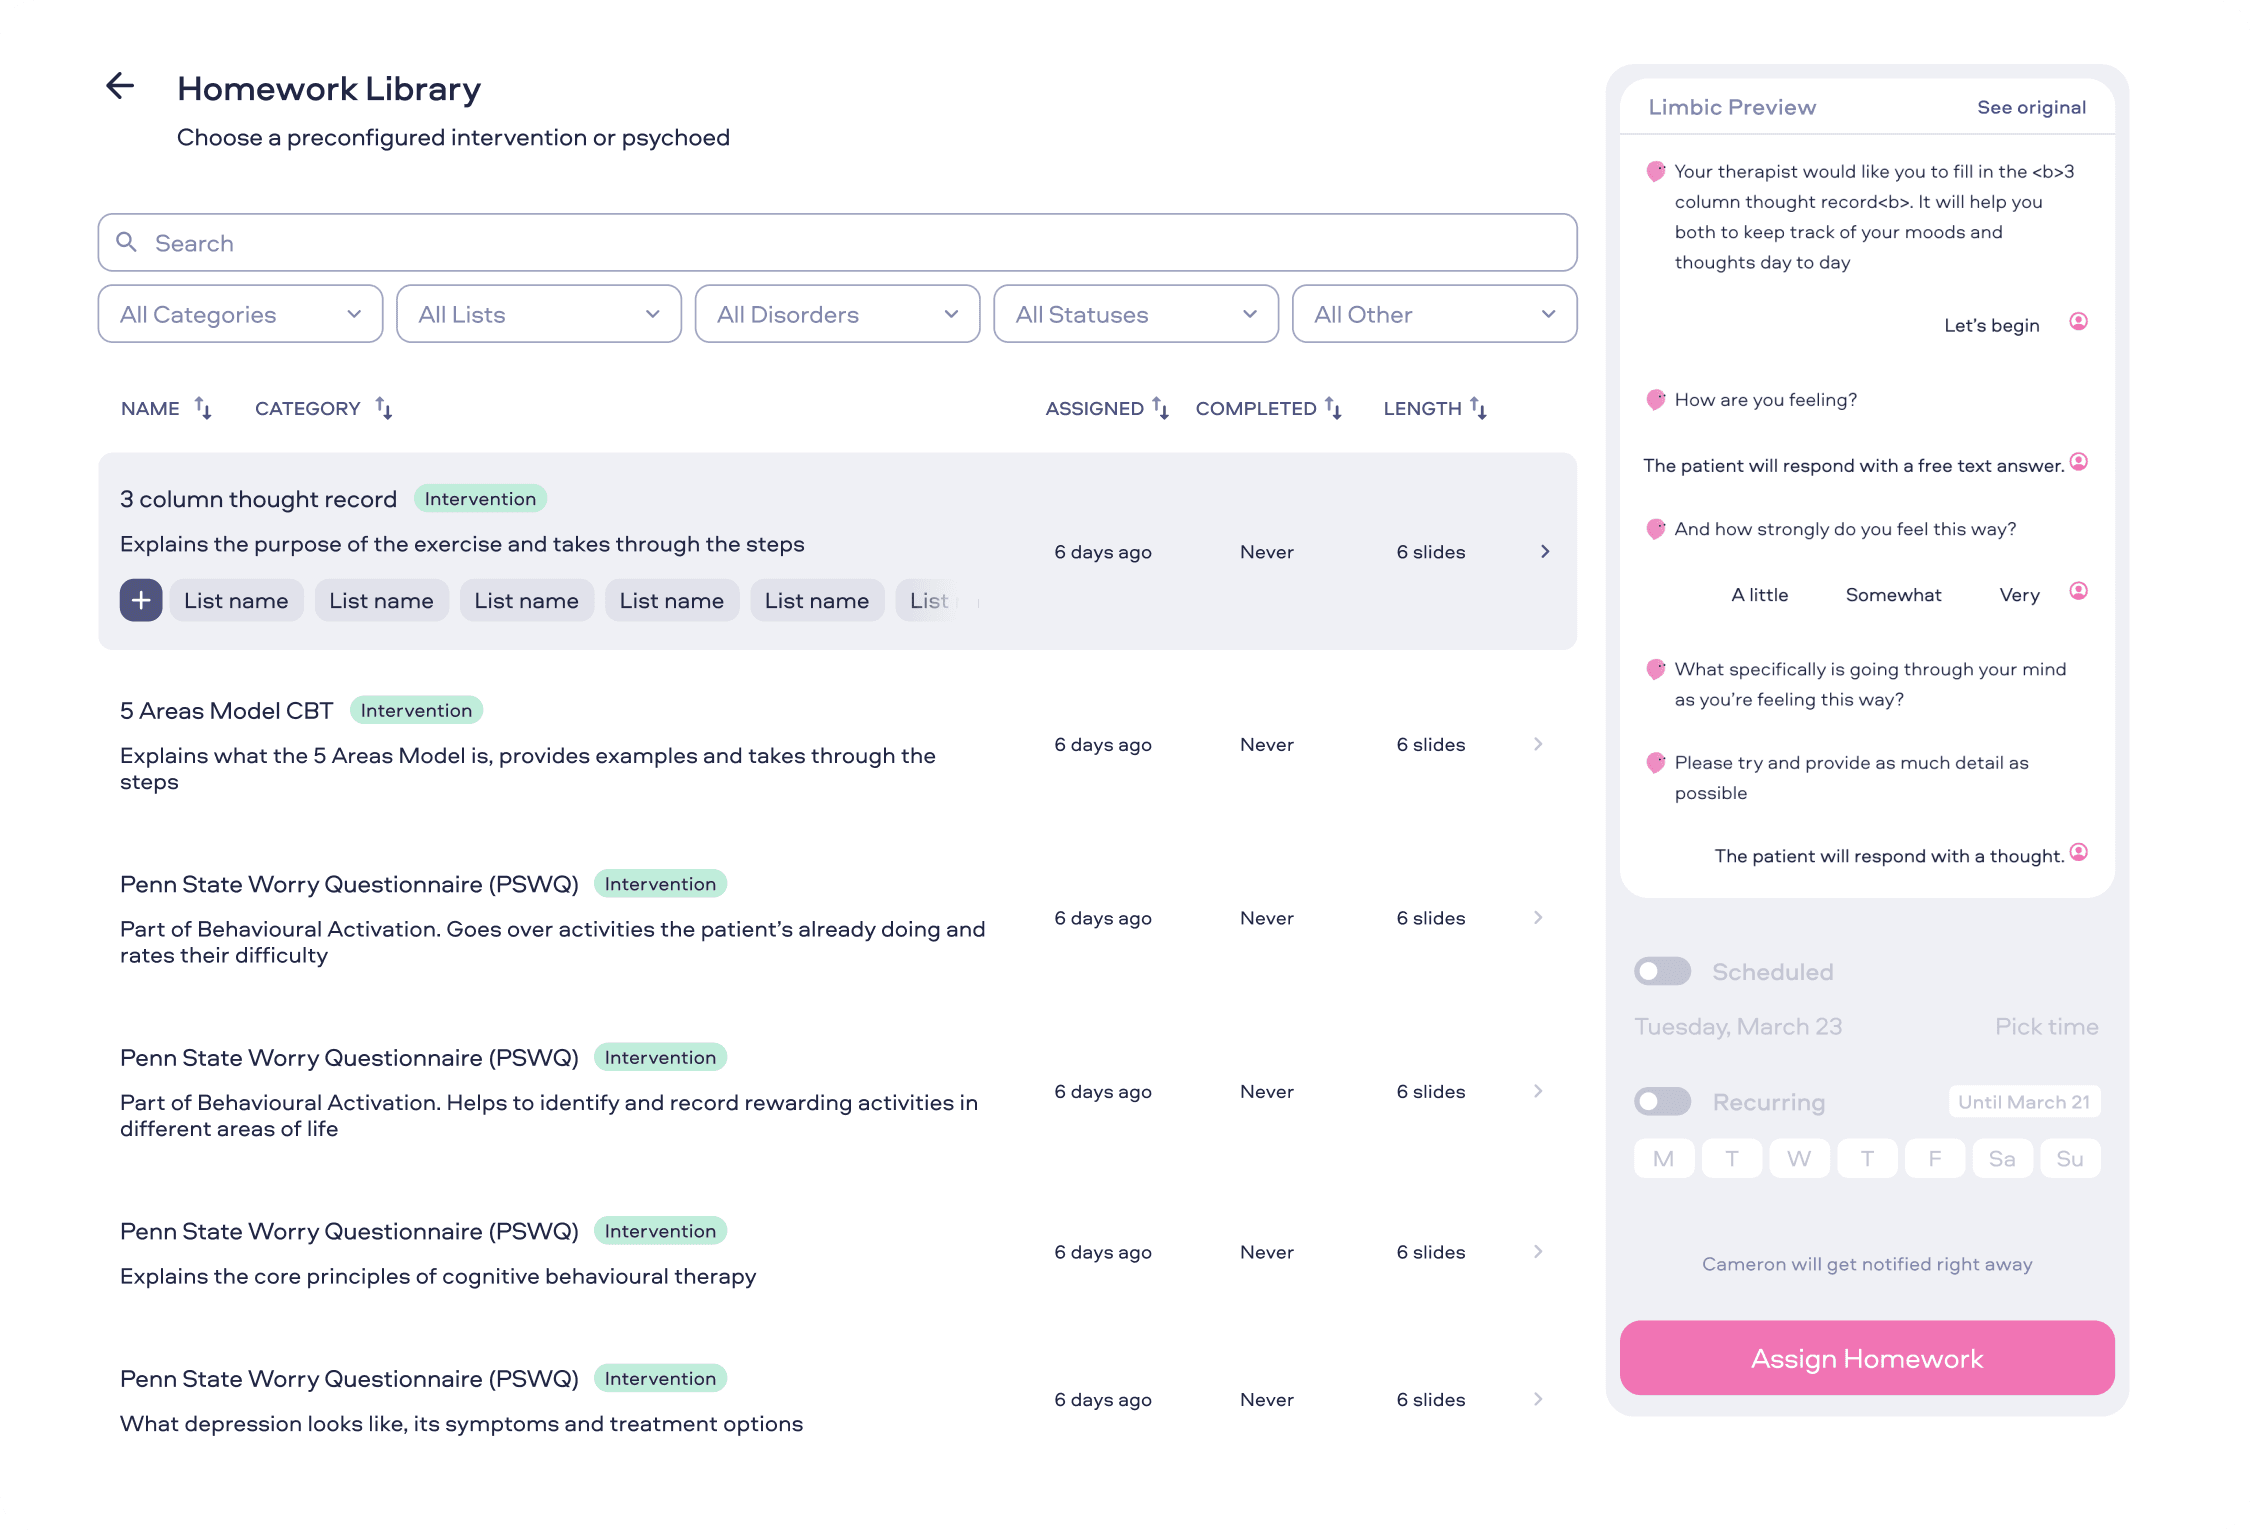Click the See original link

pos(2031,107)
